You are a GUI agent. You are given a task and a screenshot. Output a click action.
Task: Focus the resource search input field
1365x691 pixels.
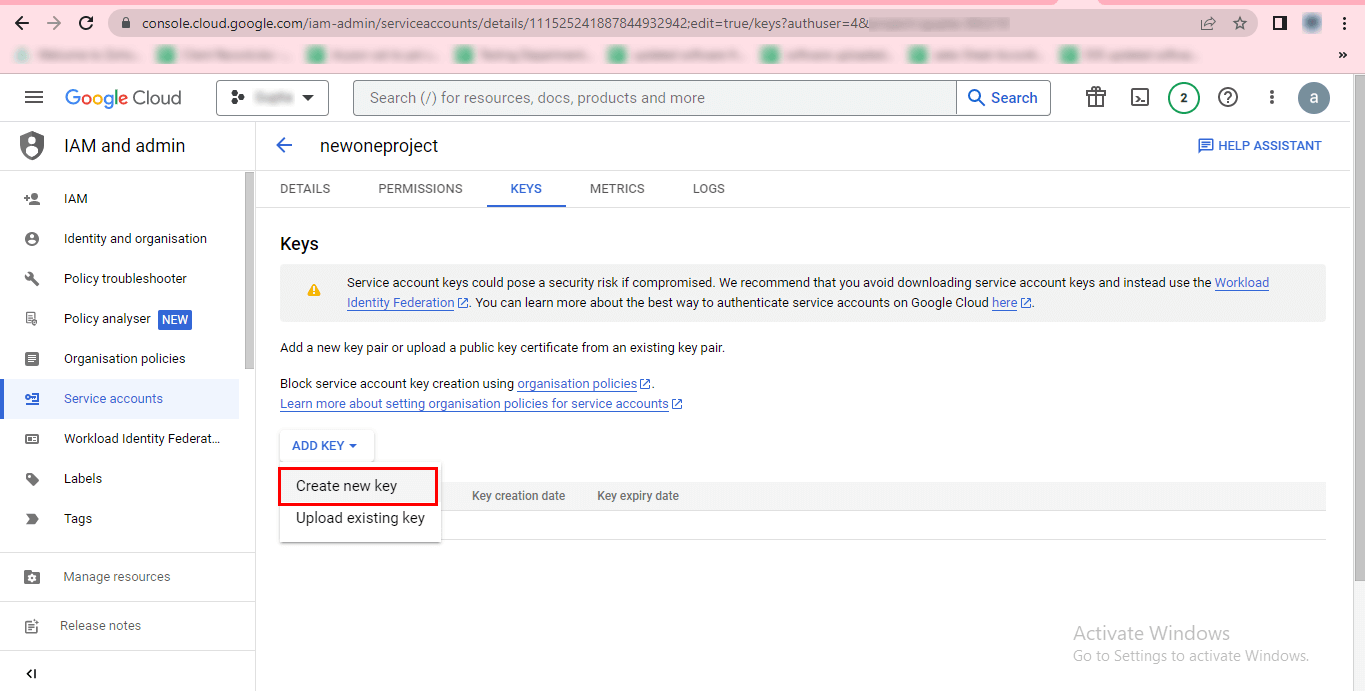[x=655, y=98]
